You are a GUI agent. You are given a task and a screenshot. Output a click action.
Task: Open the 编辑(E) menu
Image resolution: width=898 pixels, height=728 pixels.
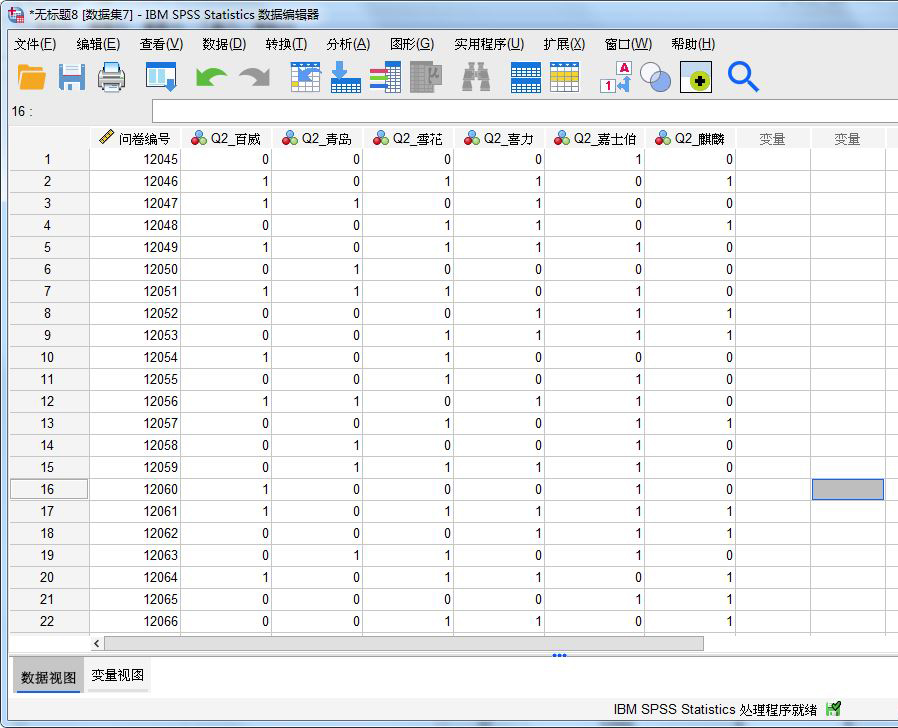[98, 44]
